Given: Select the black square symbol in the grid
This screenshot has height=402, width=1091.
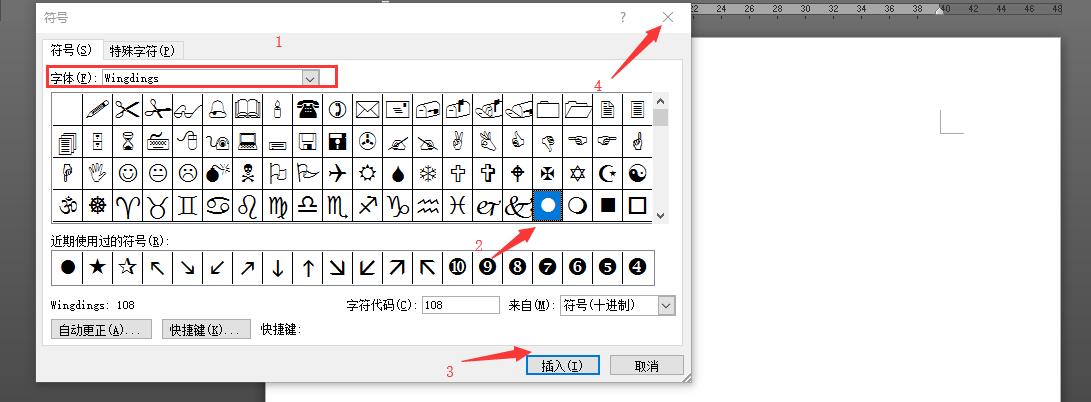Looking at the screenshot, I should pyautogui.click(x=607, y=206).
